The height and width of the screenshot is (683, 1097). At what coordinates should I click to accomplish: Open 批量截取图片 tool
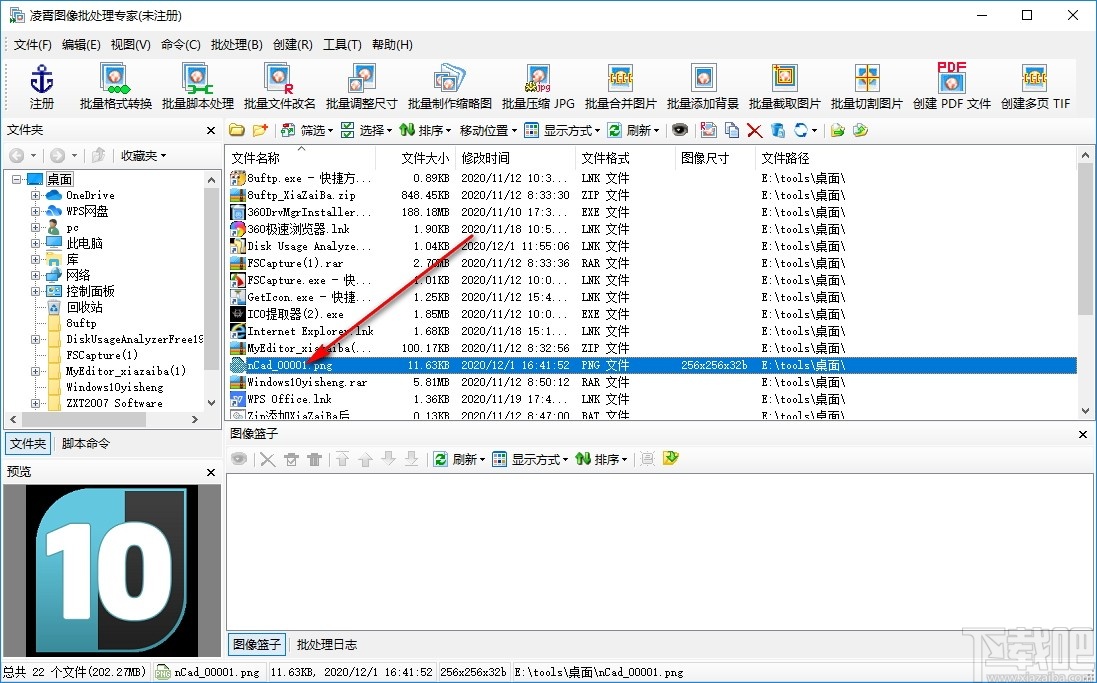click(x=784, y=87)
